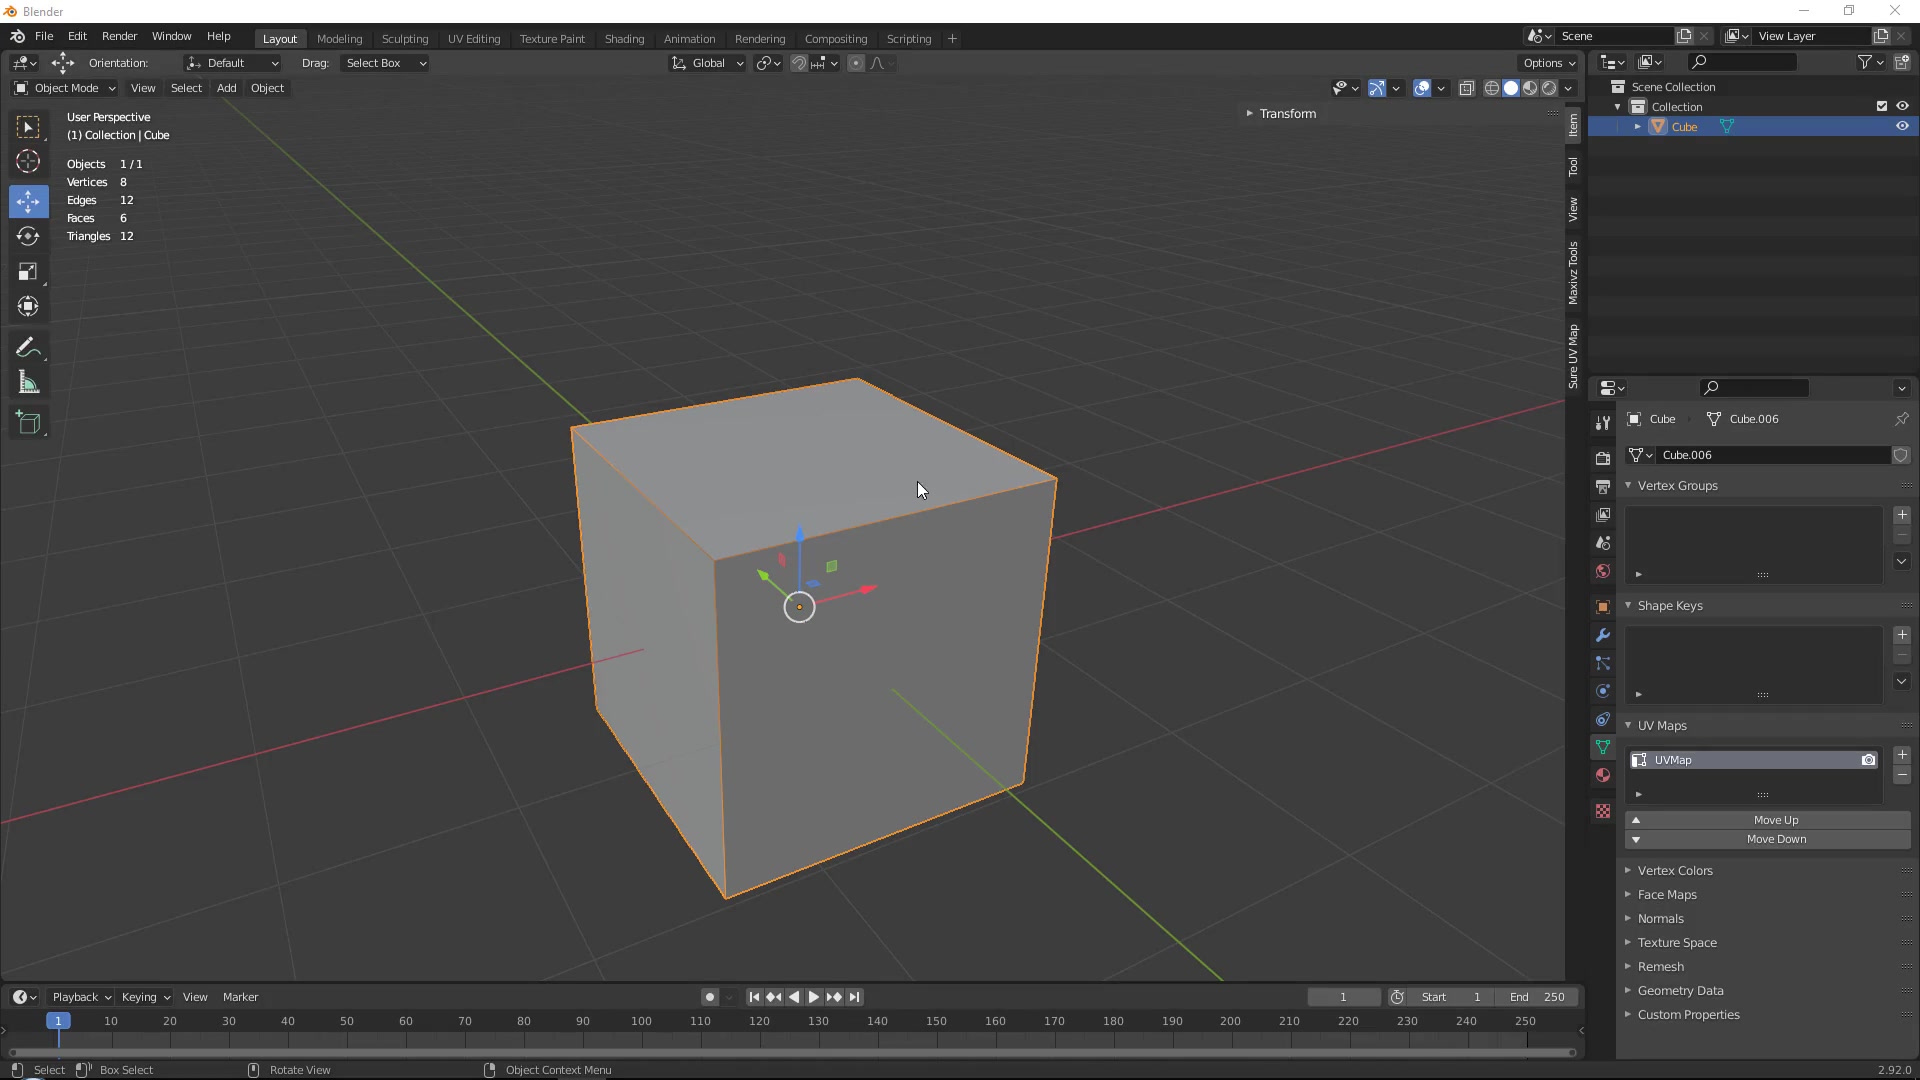
Task: Click mesh name field Cube.006
Action: click(x=1773, y=455)
